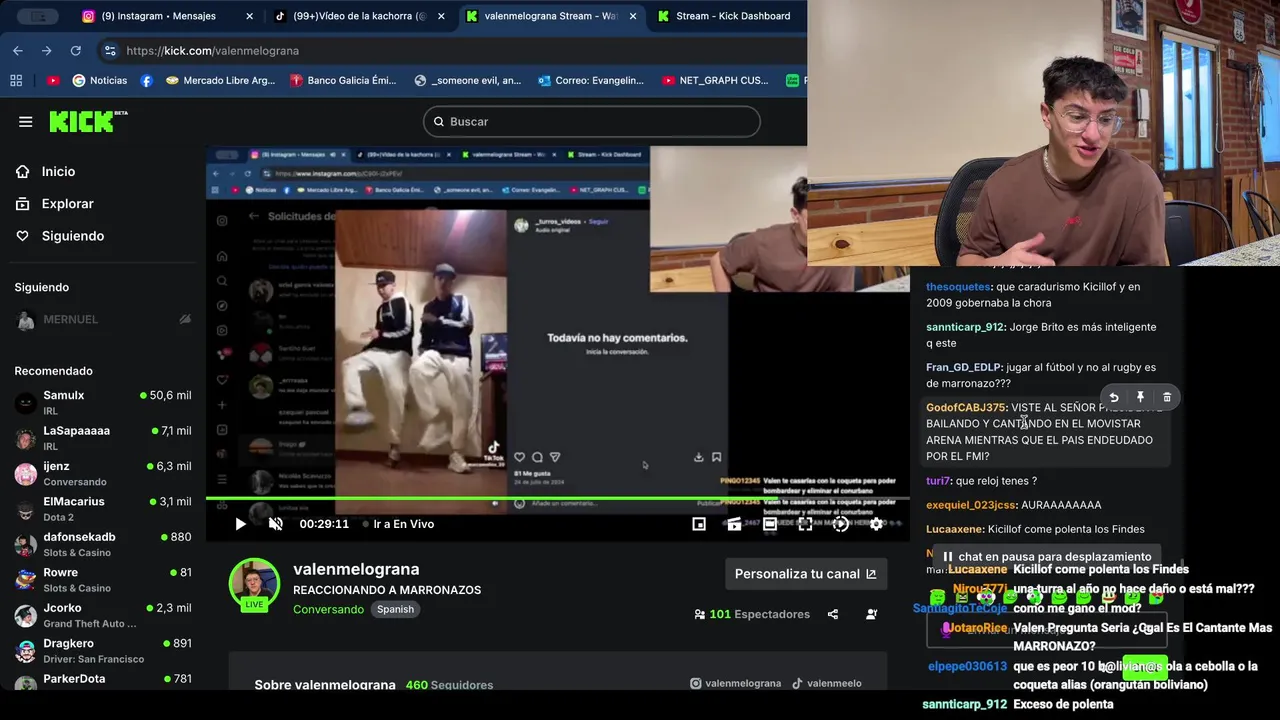Click the 460 Seguidores count
The height and width of the screenshot is (720, 1280).
click(x=449, y=685)
